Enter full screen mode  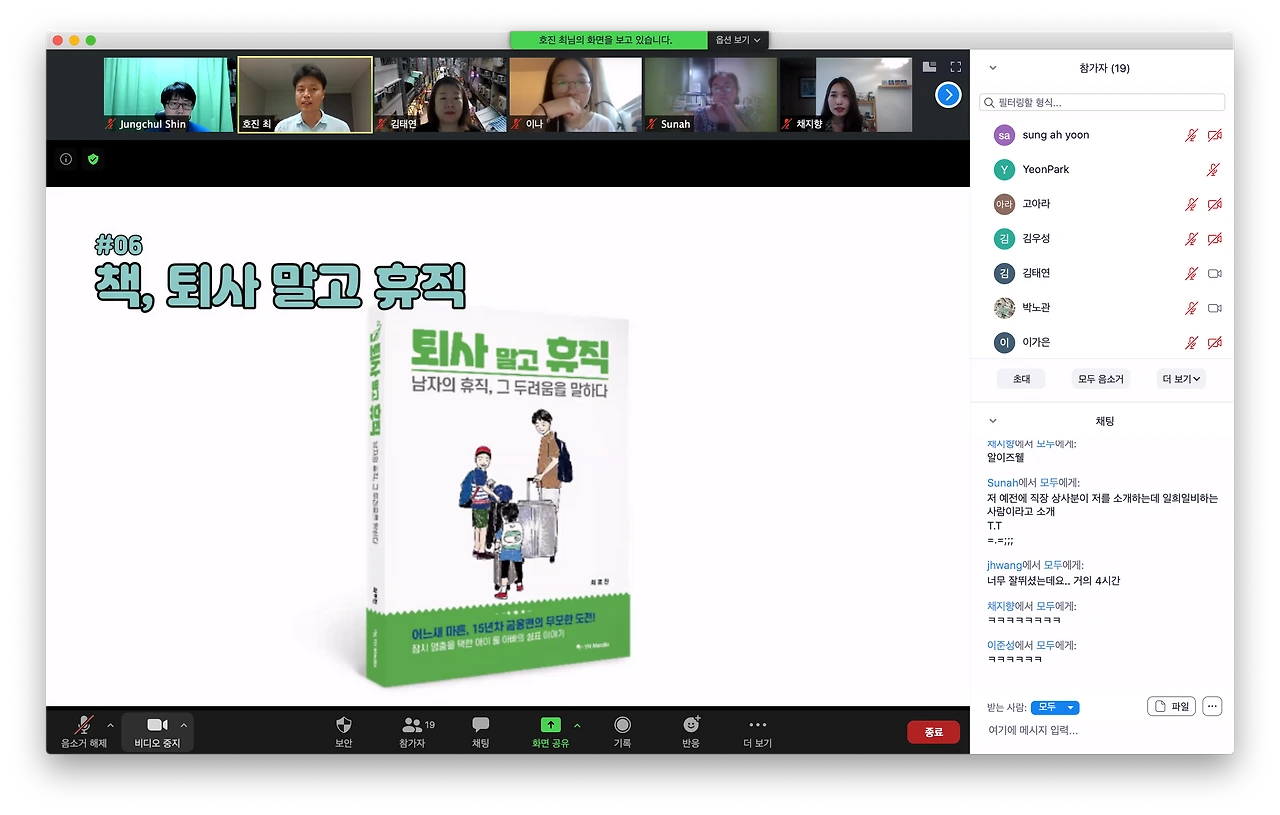pyautogui.click(x=956, y=67)
